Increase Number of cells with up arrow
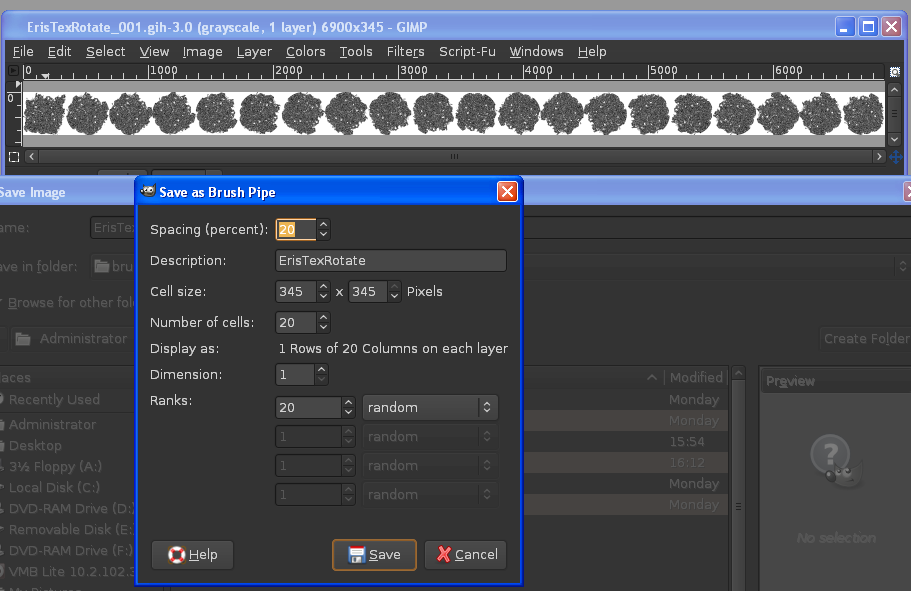 (x=322, y=317)
